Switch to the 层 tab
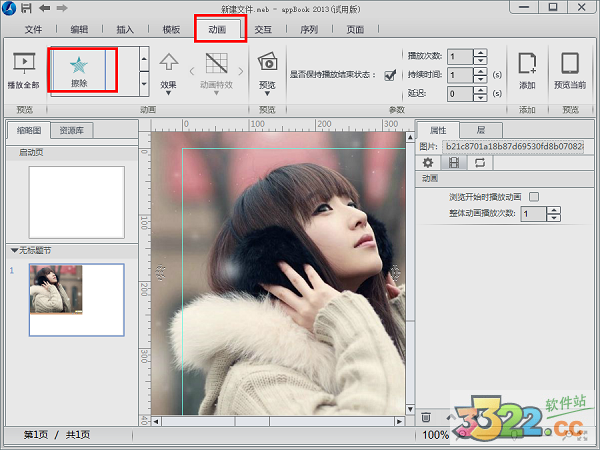Image resolution: width=600 pixels, height=450 pixels. tap(481, 130)
